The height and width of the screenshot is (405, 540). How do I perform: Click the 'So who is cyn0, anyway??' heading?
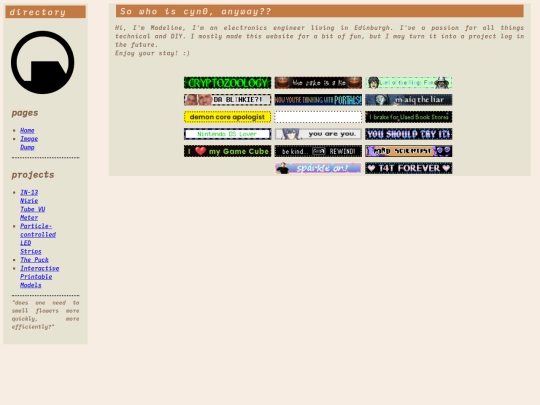coord(320,11)
